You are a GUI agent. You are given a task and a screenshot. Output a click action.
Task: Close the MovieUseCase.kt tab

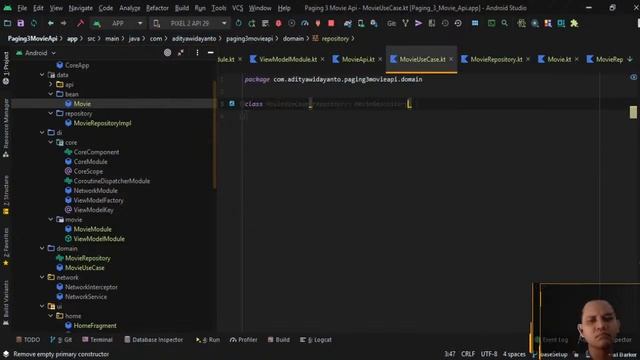[x=451, y=60]
